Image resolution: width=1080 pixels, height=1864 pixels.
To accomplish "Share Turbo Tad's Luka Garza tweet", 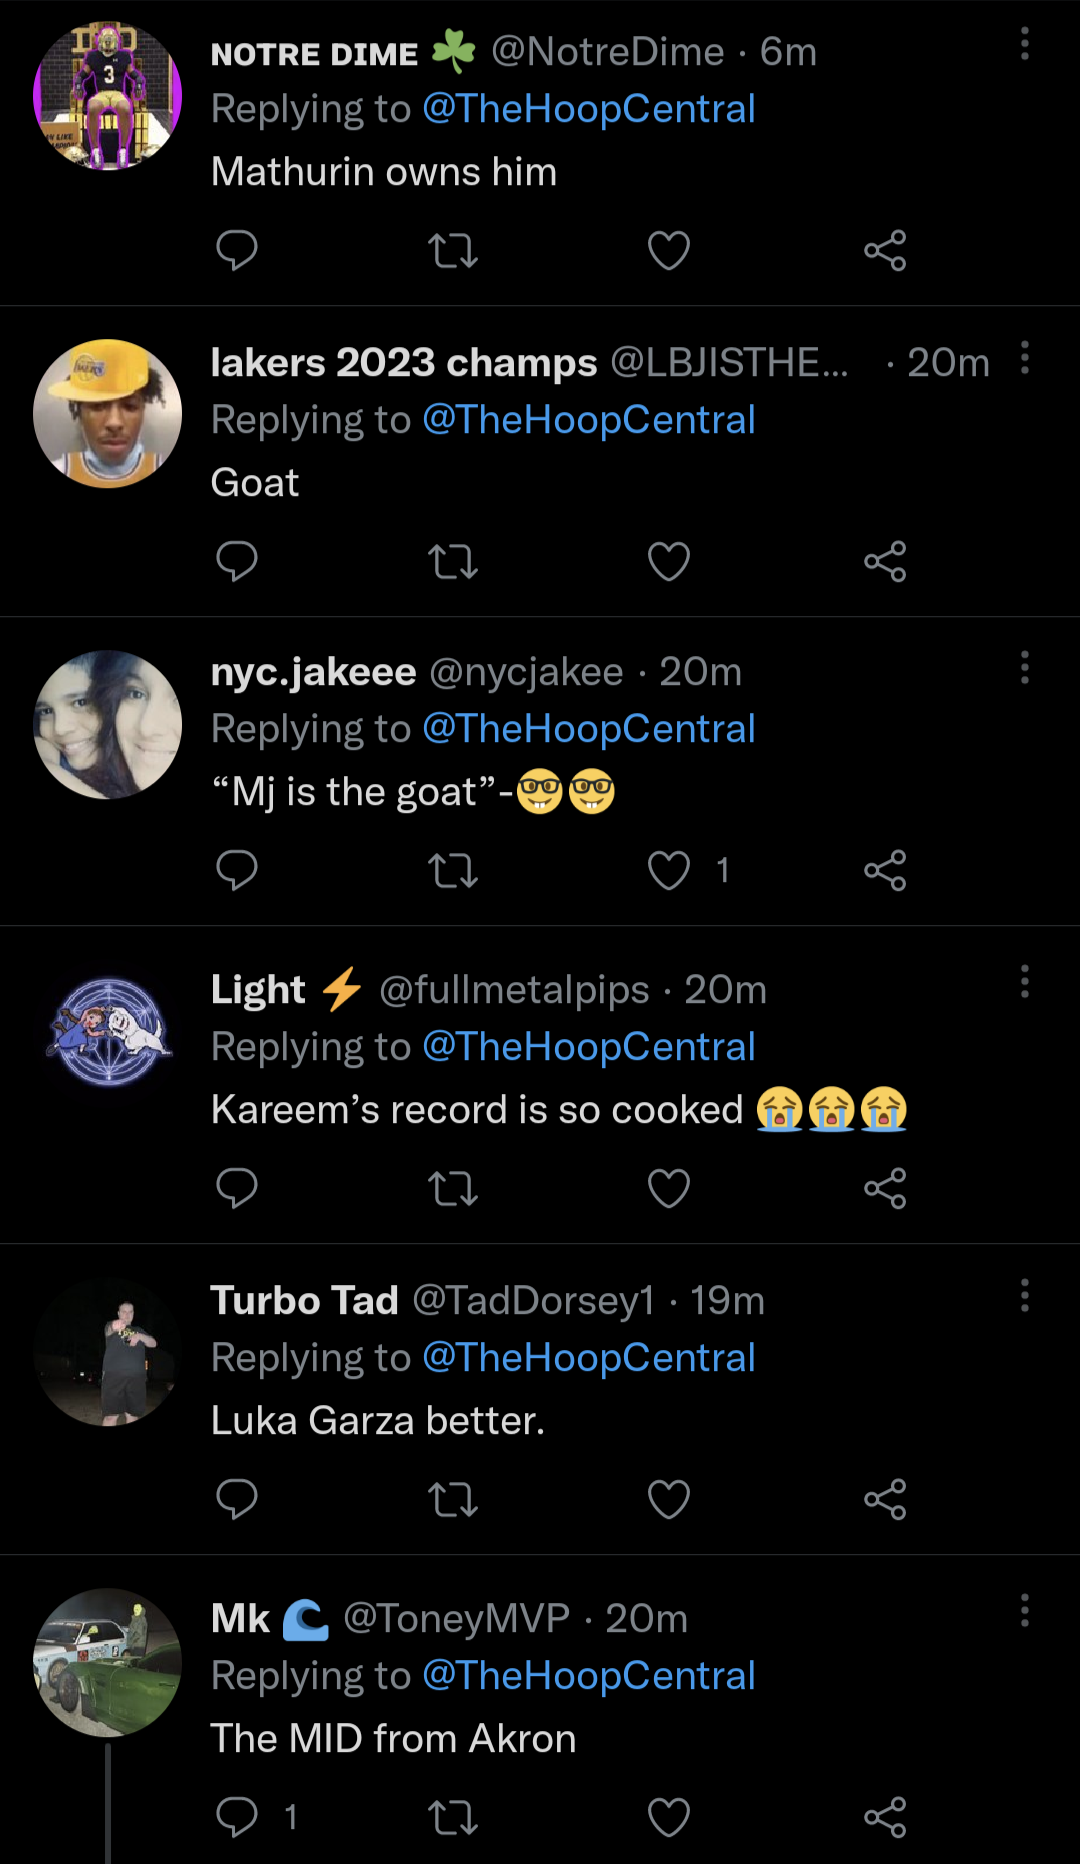I will coord(885,1499).
